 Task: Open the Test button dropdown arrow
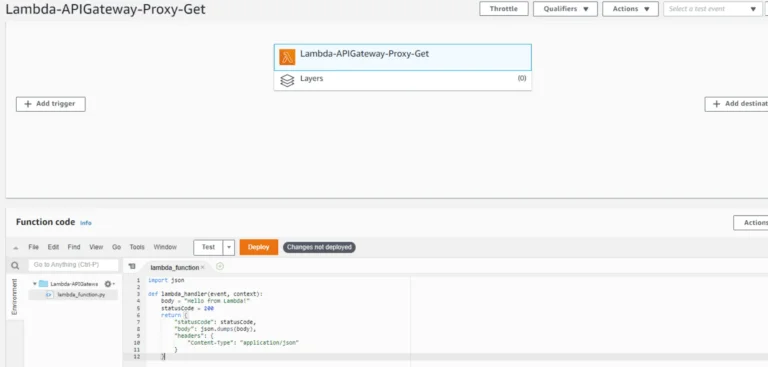pos(229,247)
